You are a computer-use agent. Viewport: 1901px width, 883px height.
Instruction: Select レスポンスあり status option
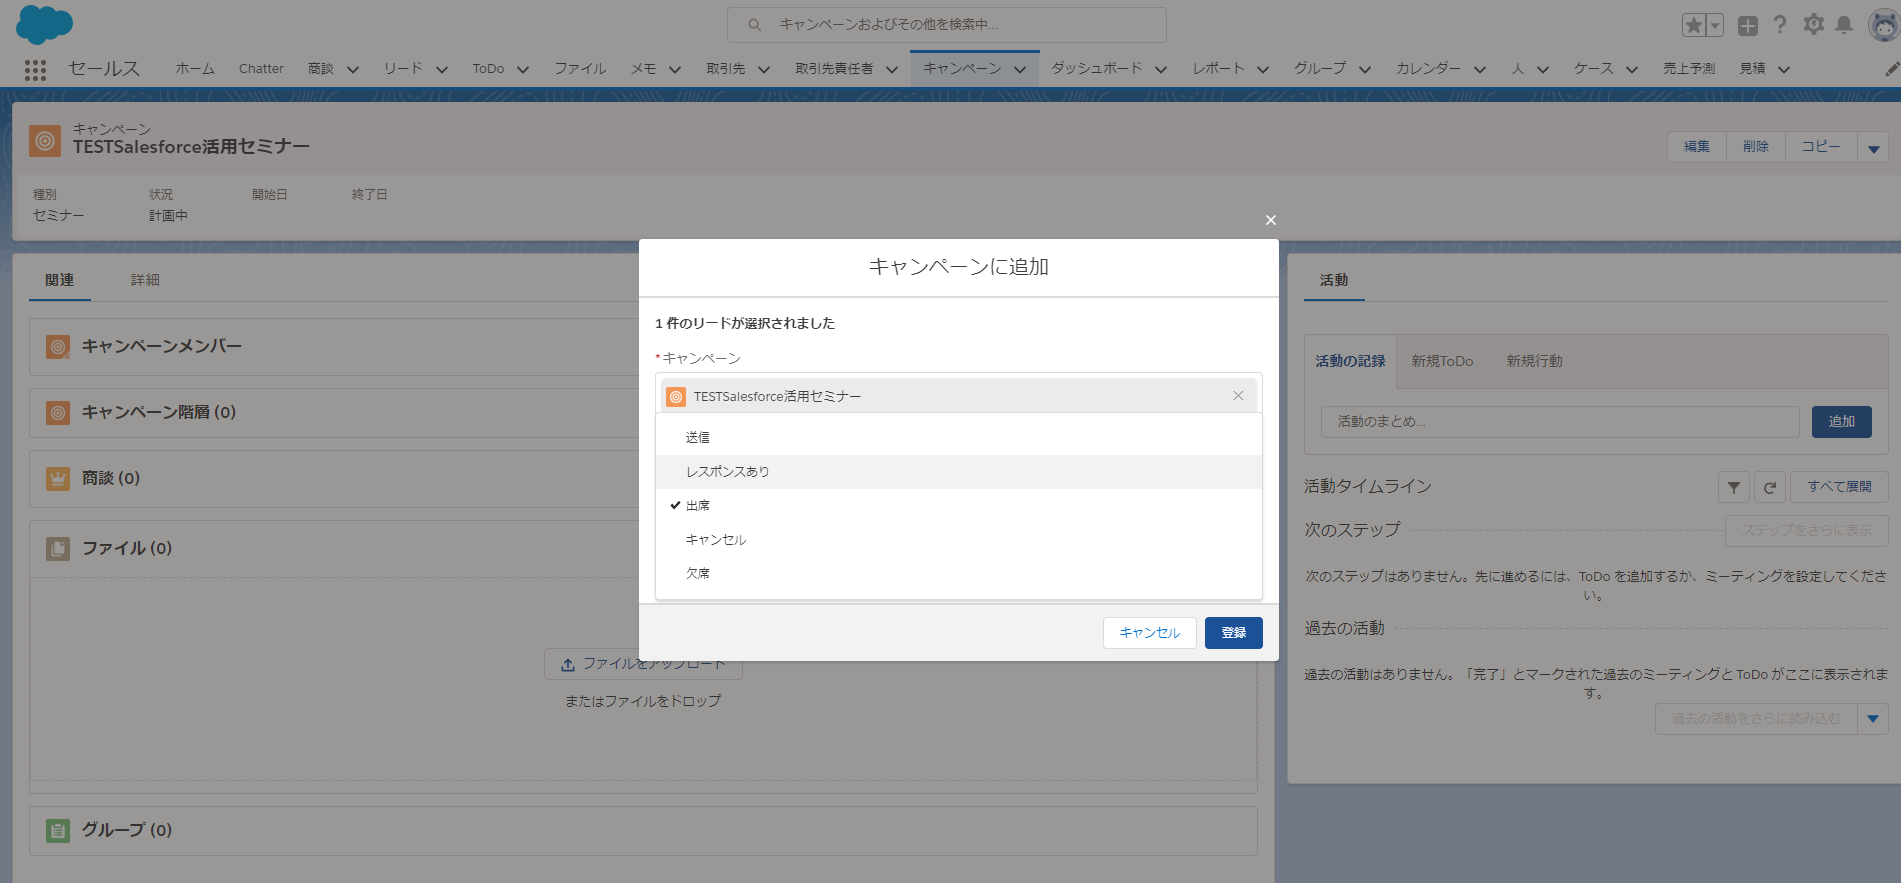click(x=727, y=472)
